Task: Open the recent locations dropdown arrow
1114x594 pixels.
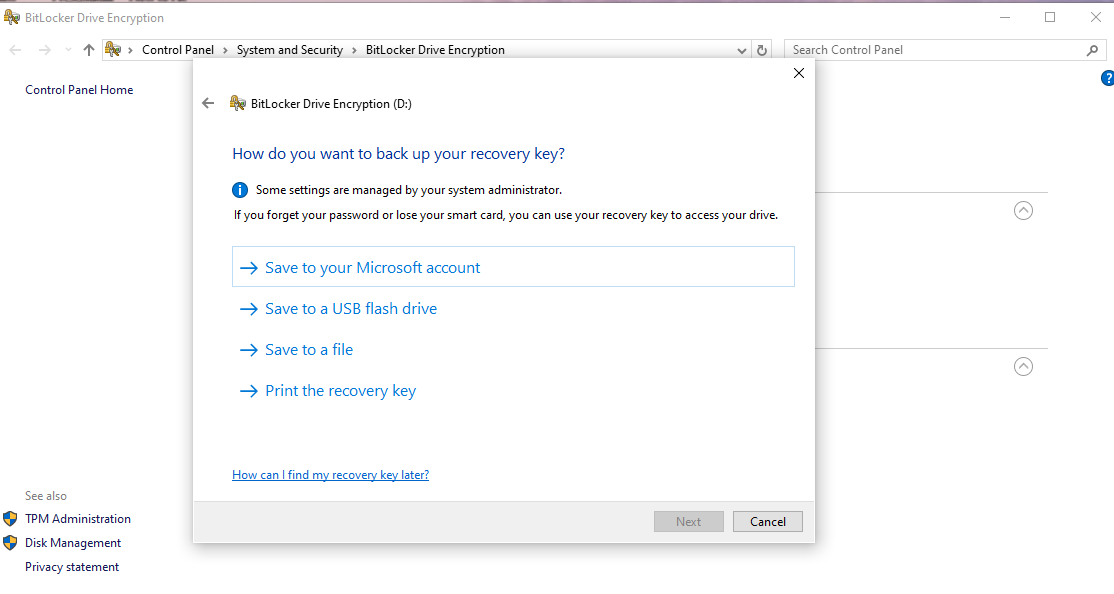Action: pos(68,50)
